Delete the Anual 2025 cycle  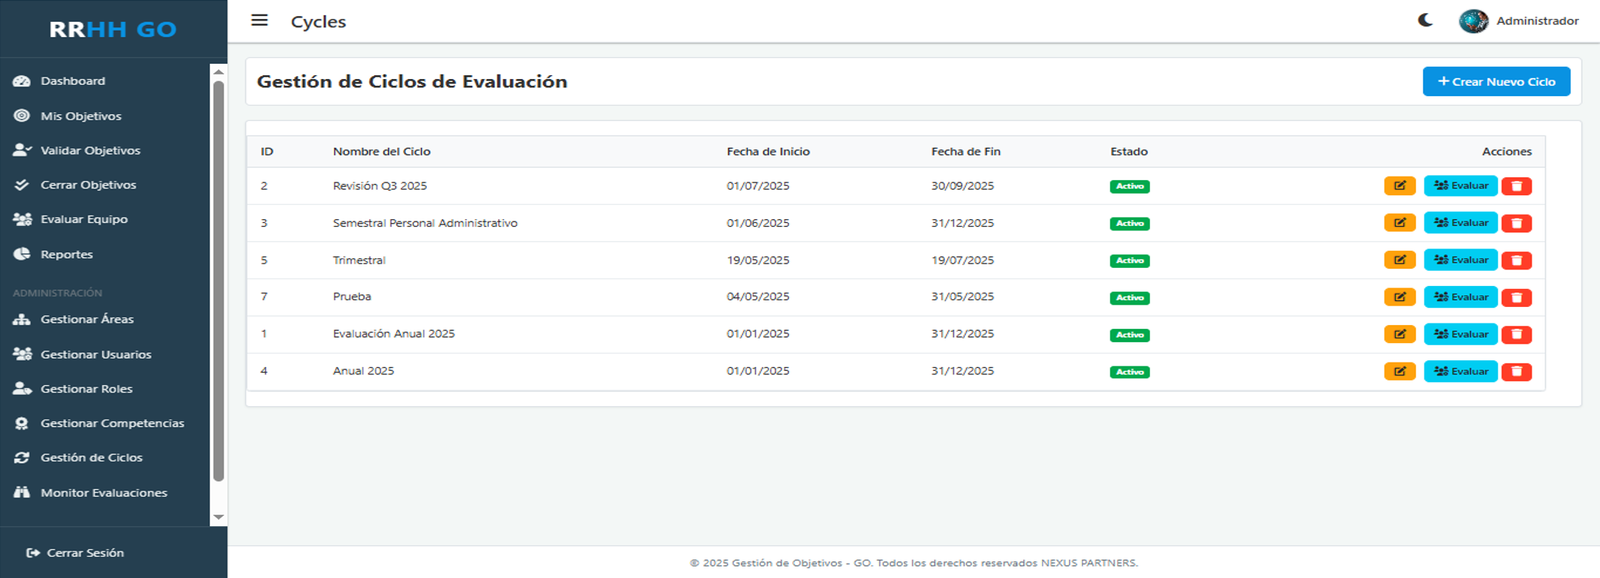(x=1516, y=371)
